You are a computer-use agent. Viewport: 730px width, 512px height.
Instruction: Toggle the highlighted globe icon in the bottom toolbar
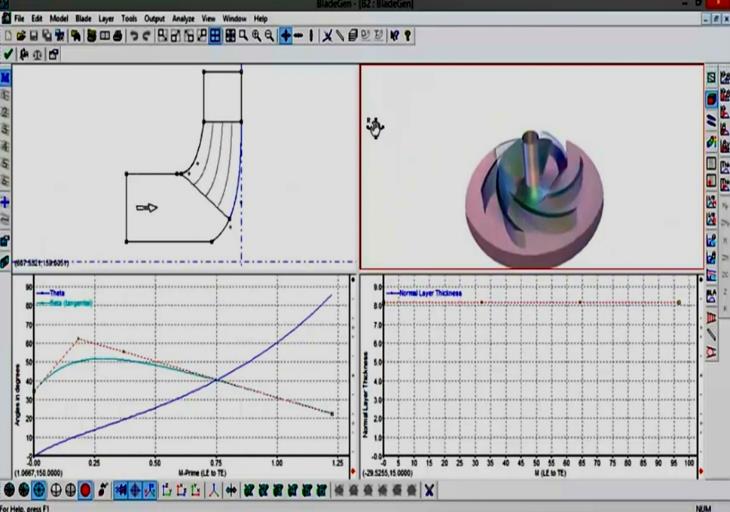point(39,490)
